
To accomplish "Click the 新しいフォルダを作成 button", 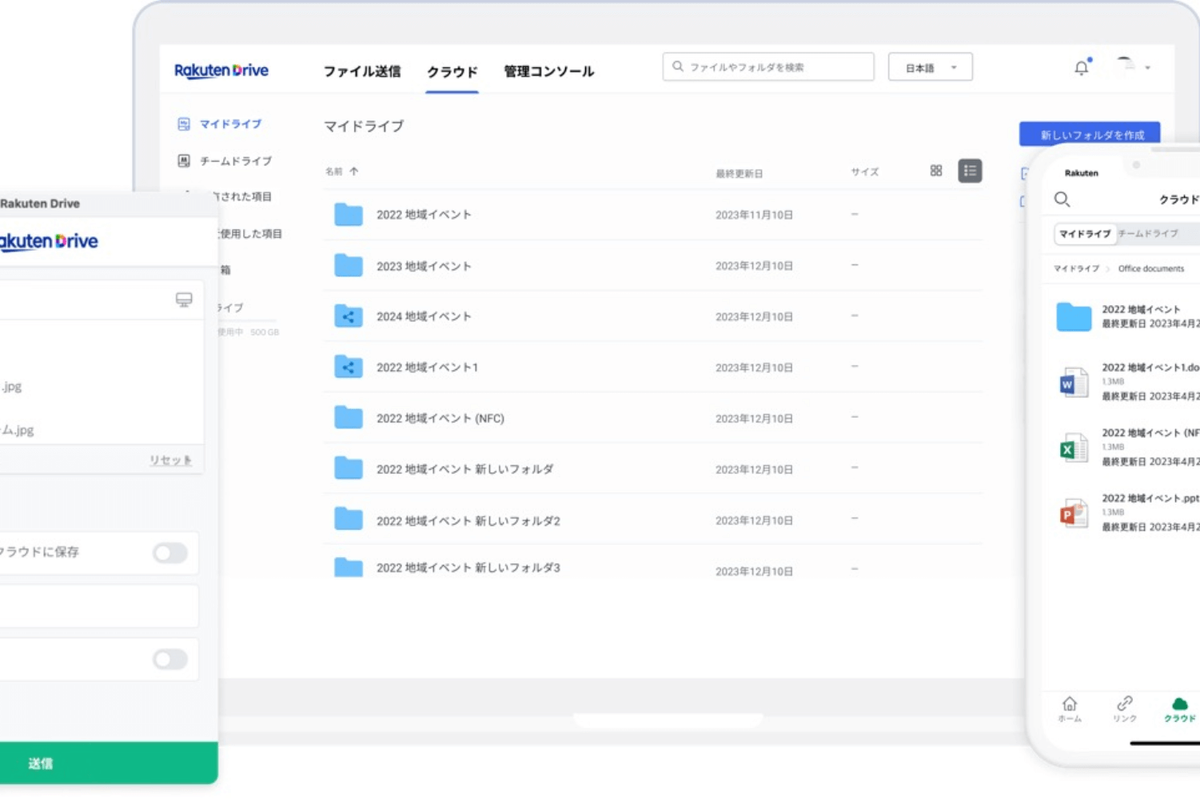I will coord(1091,134).
